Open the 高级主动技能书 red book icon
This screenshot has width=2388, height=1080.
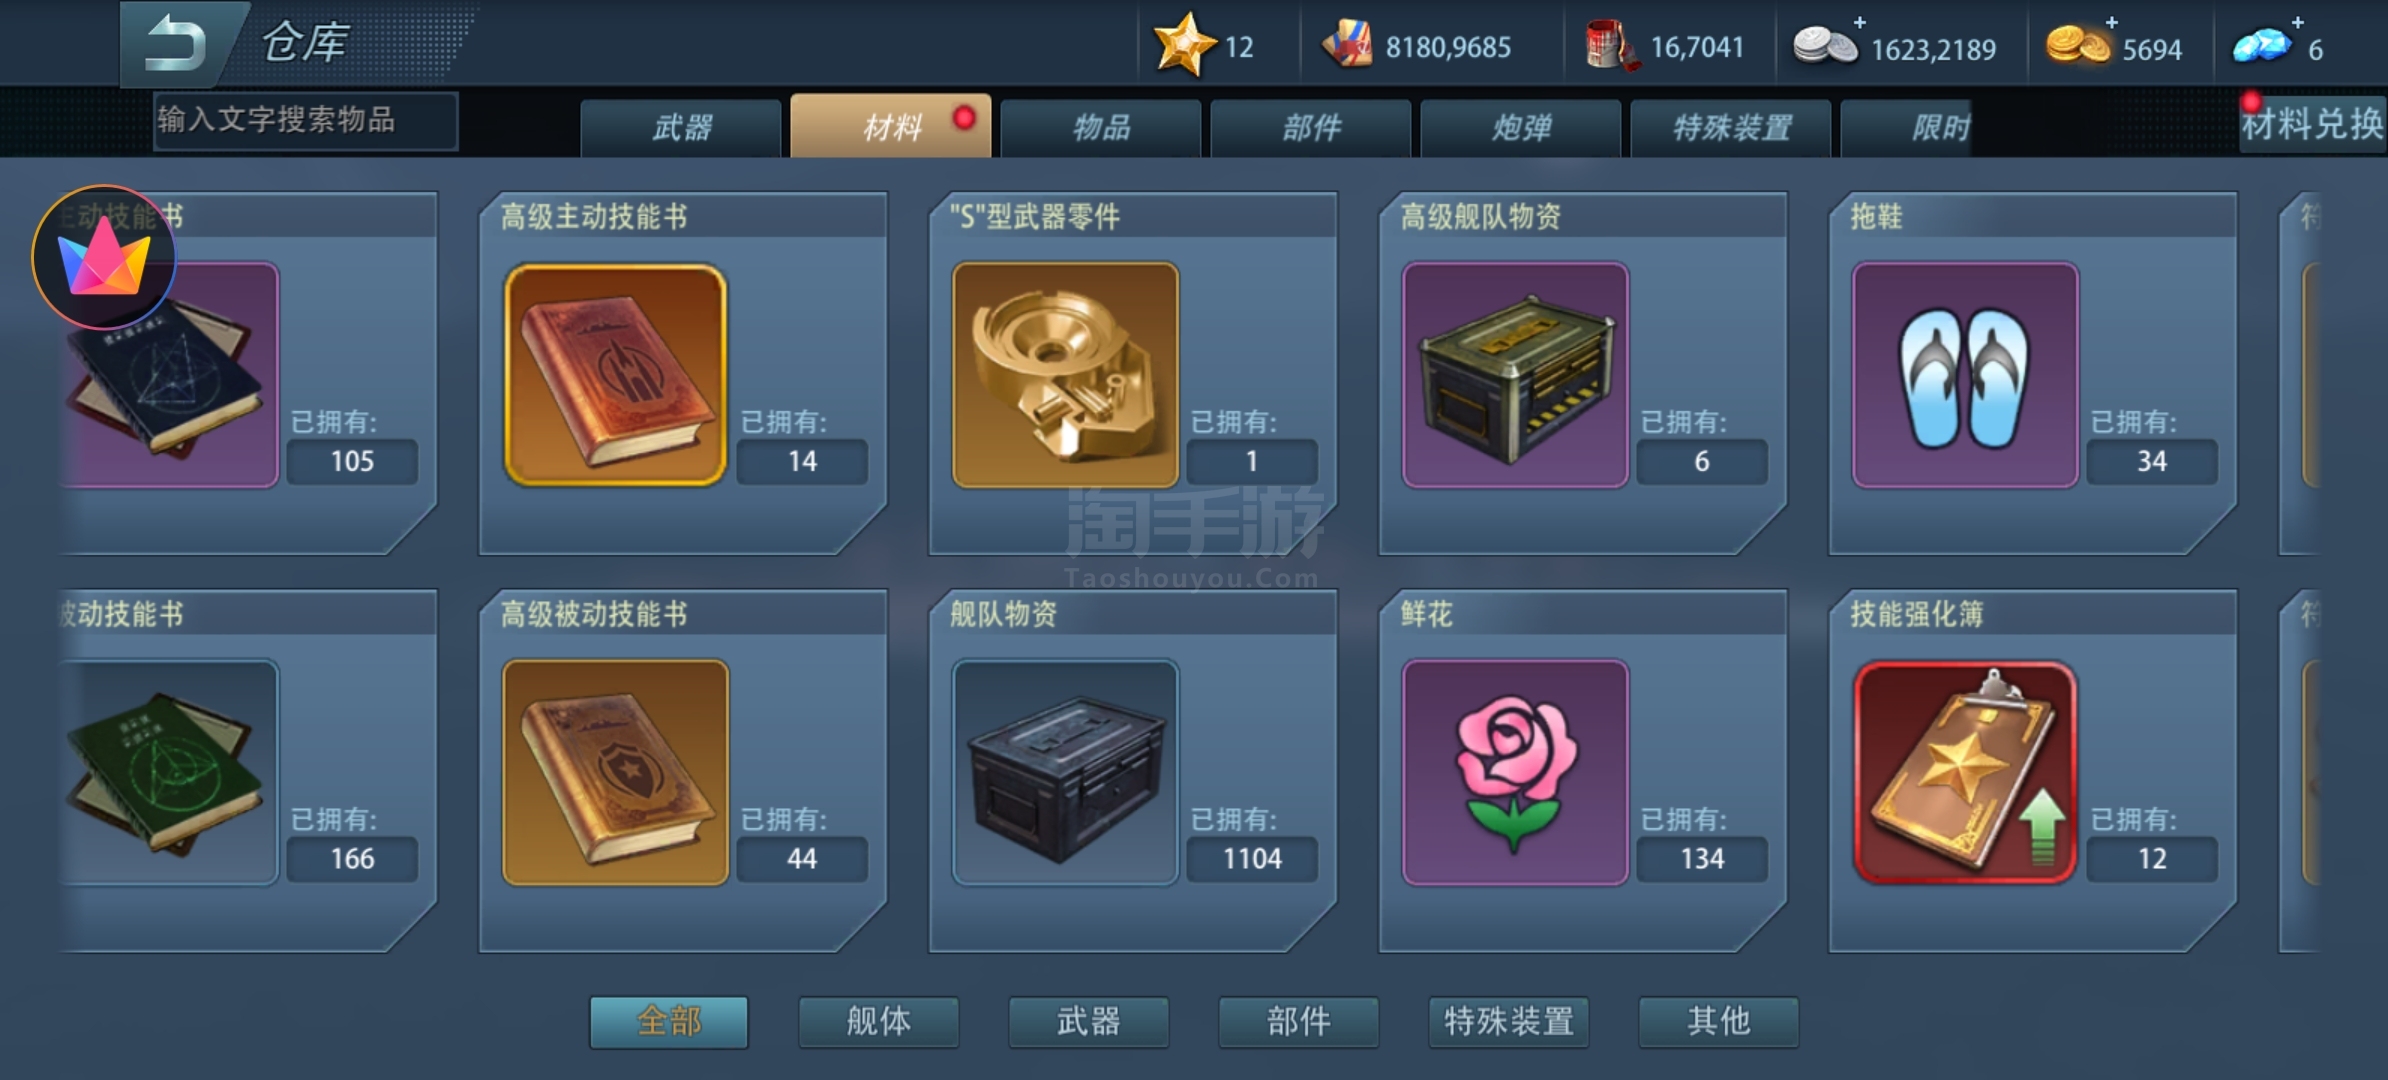point(615,375)
